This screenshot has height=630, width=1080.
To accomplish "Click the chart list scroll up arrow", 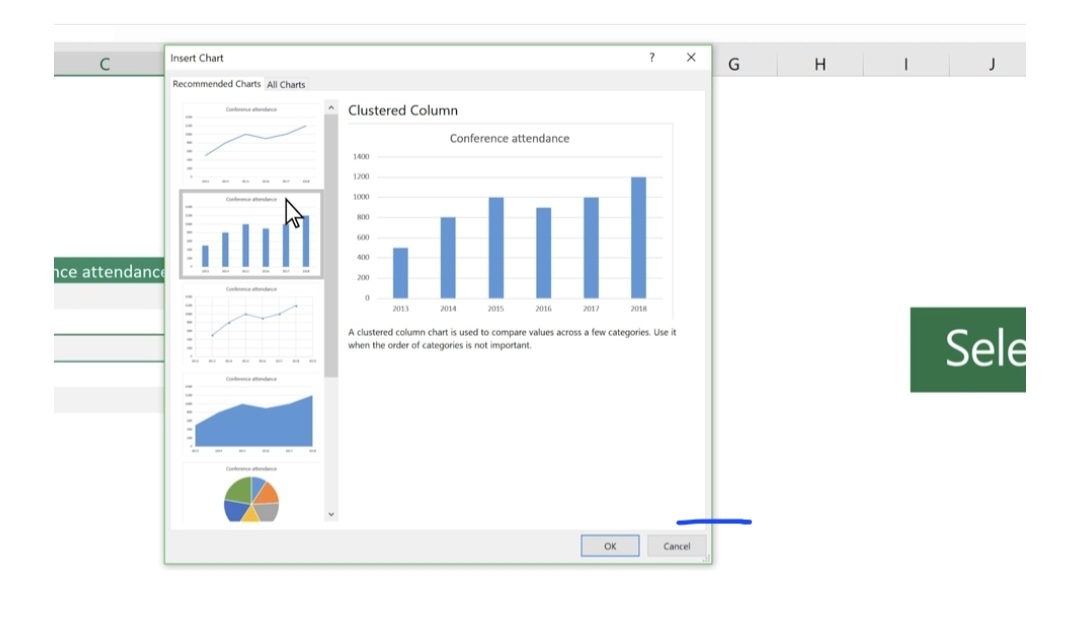I will point(331,108).
